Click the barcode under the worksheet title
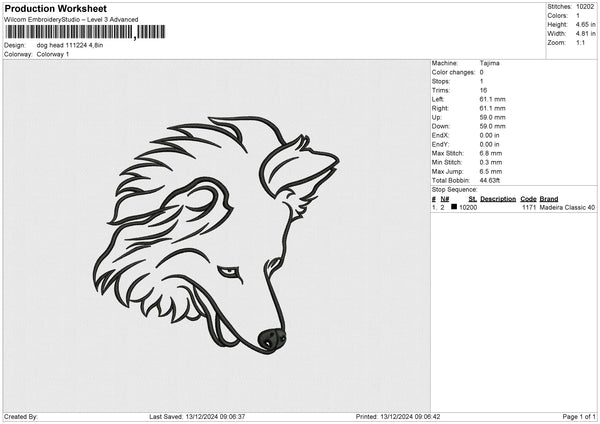 (82, 32)
